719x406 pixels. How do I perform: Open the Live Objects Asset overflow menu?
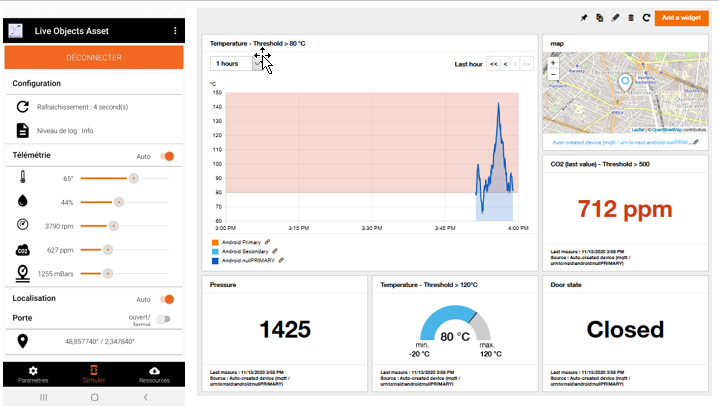pyautogui.click(x=175, y=31)
